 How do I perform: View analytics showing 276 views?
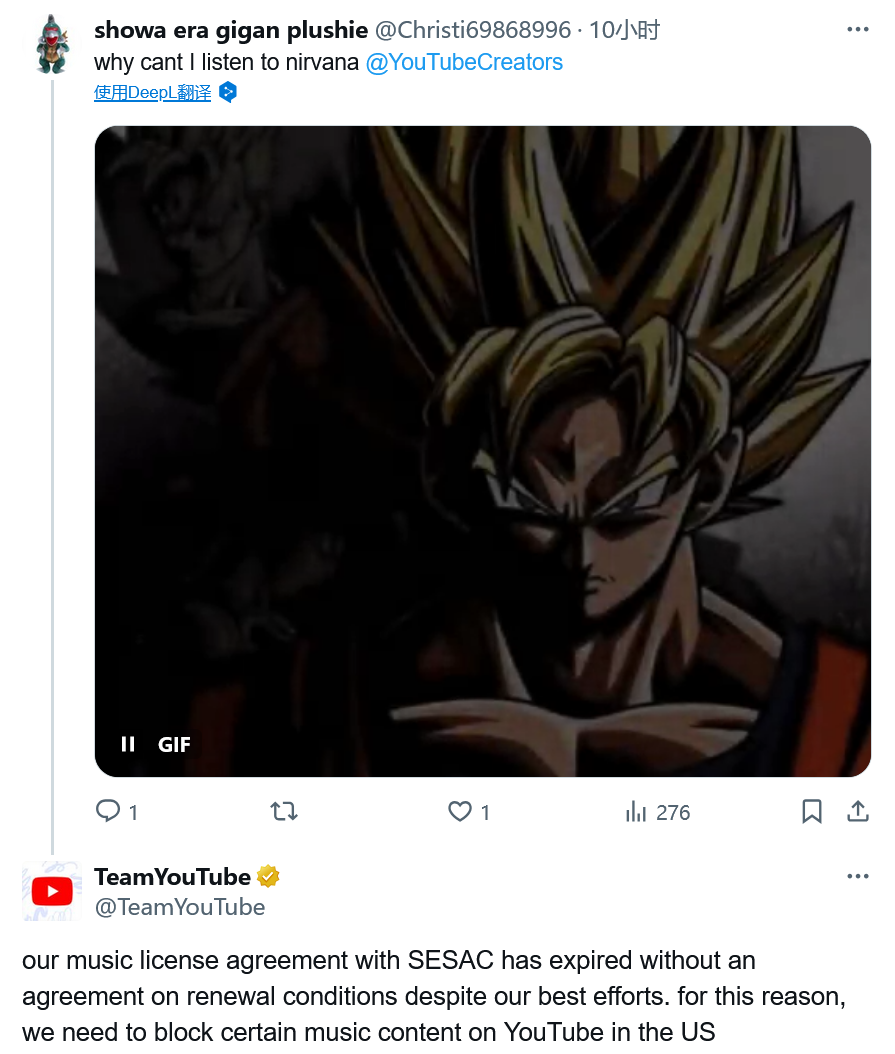point(657,812)
